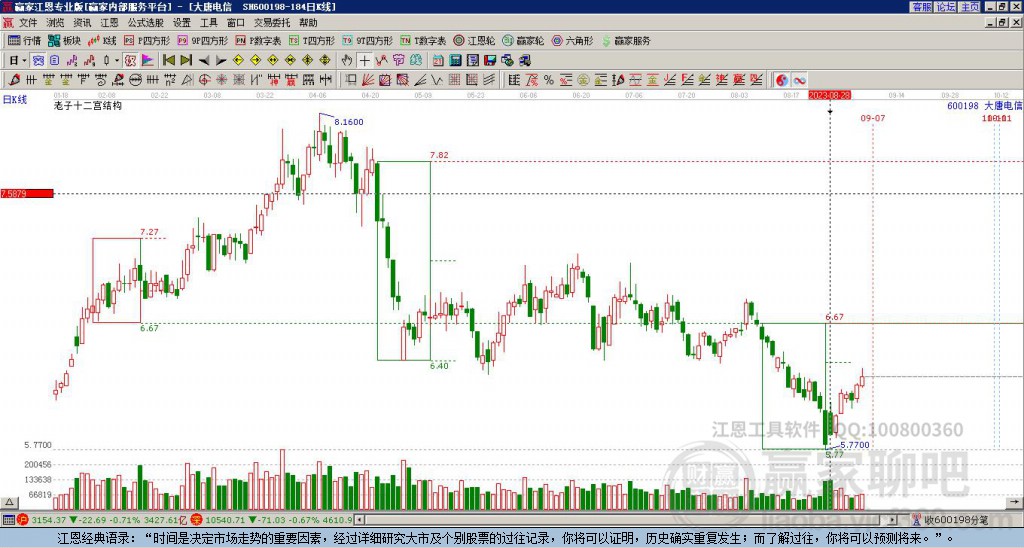Open the 9P四方形 tool
This screenshot has width=1024, height=548.
pos(203,40)
